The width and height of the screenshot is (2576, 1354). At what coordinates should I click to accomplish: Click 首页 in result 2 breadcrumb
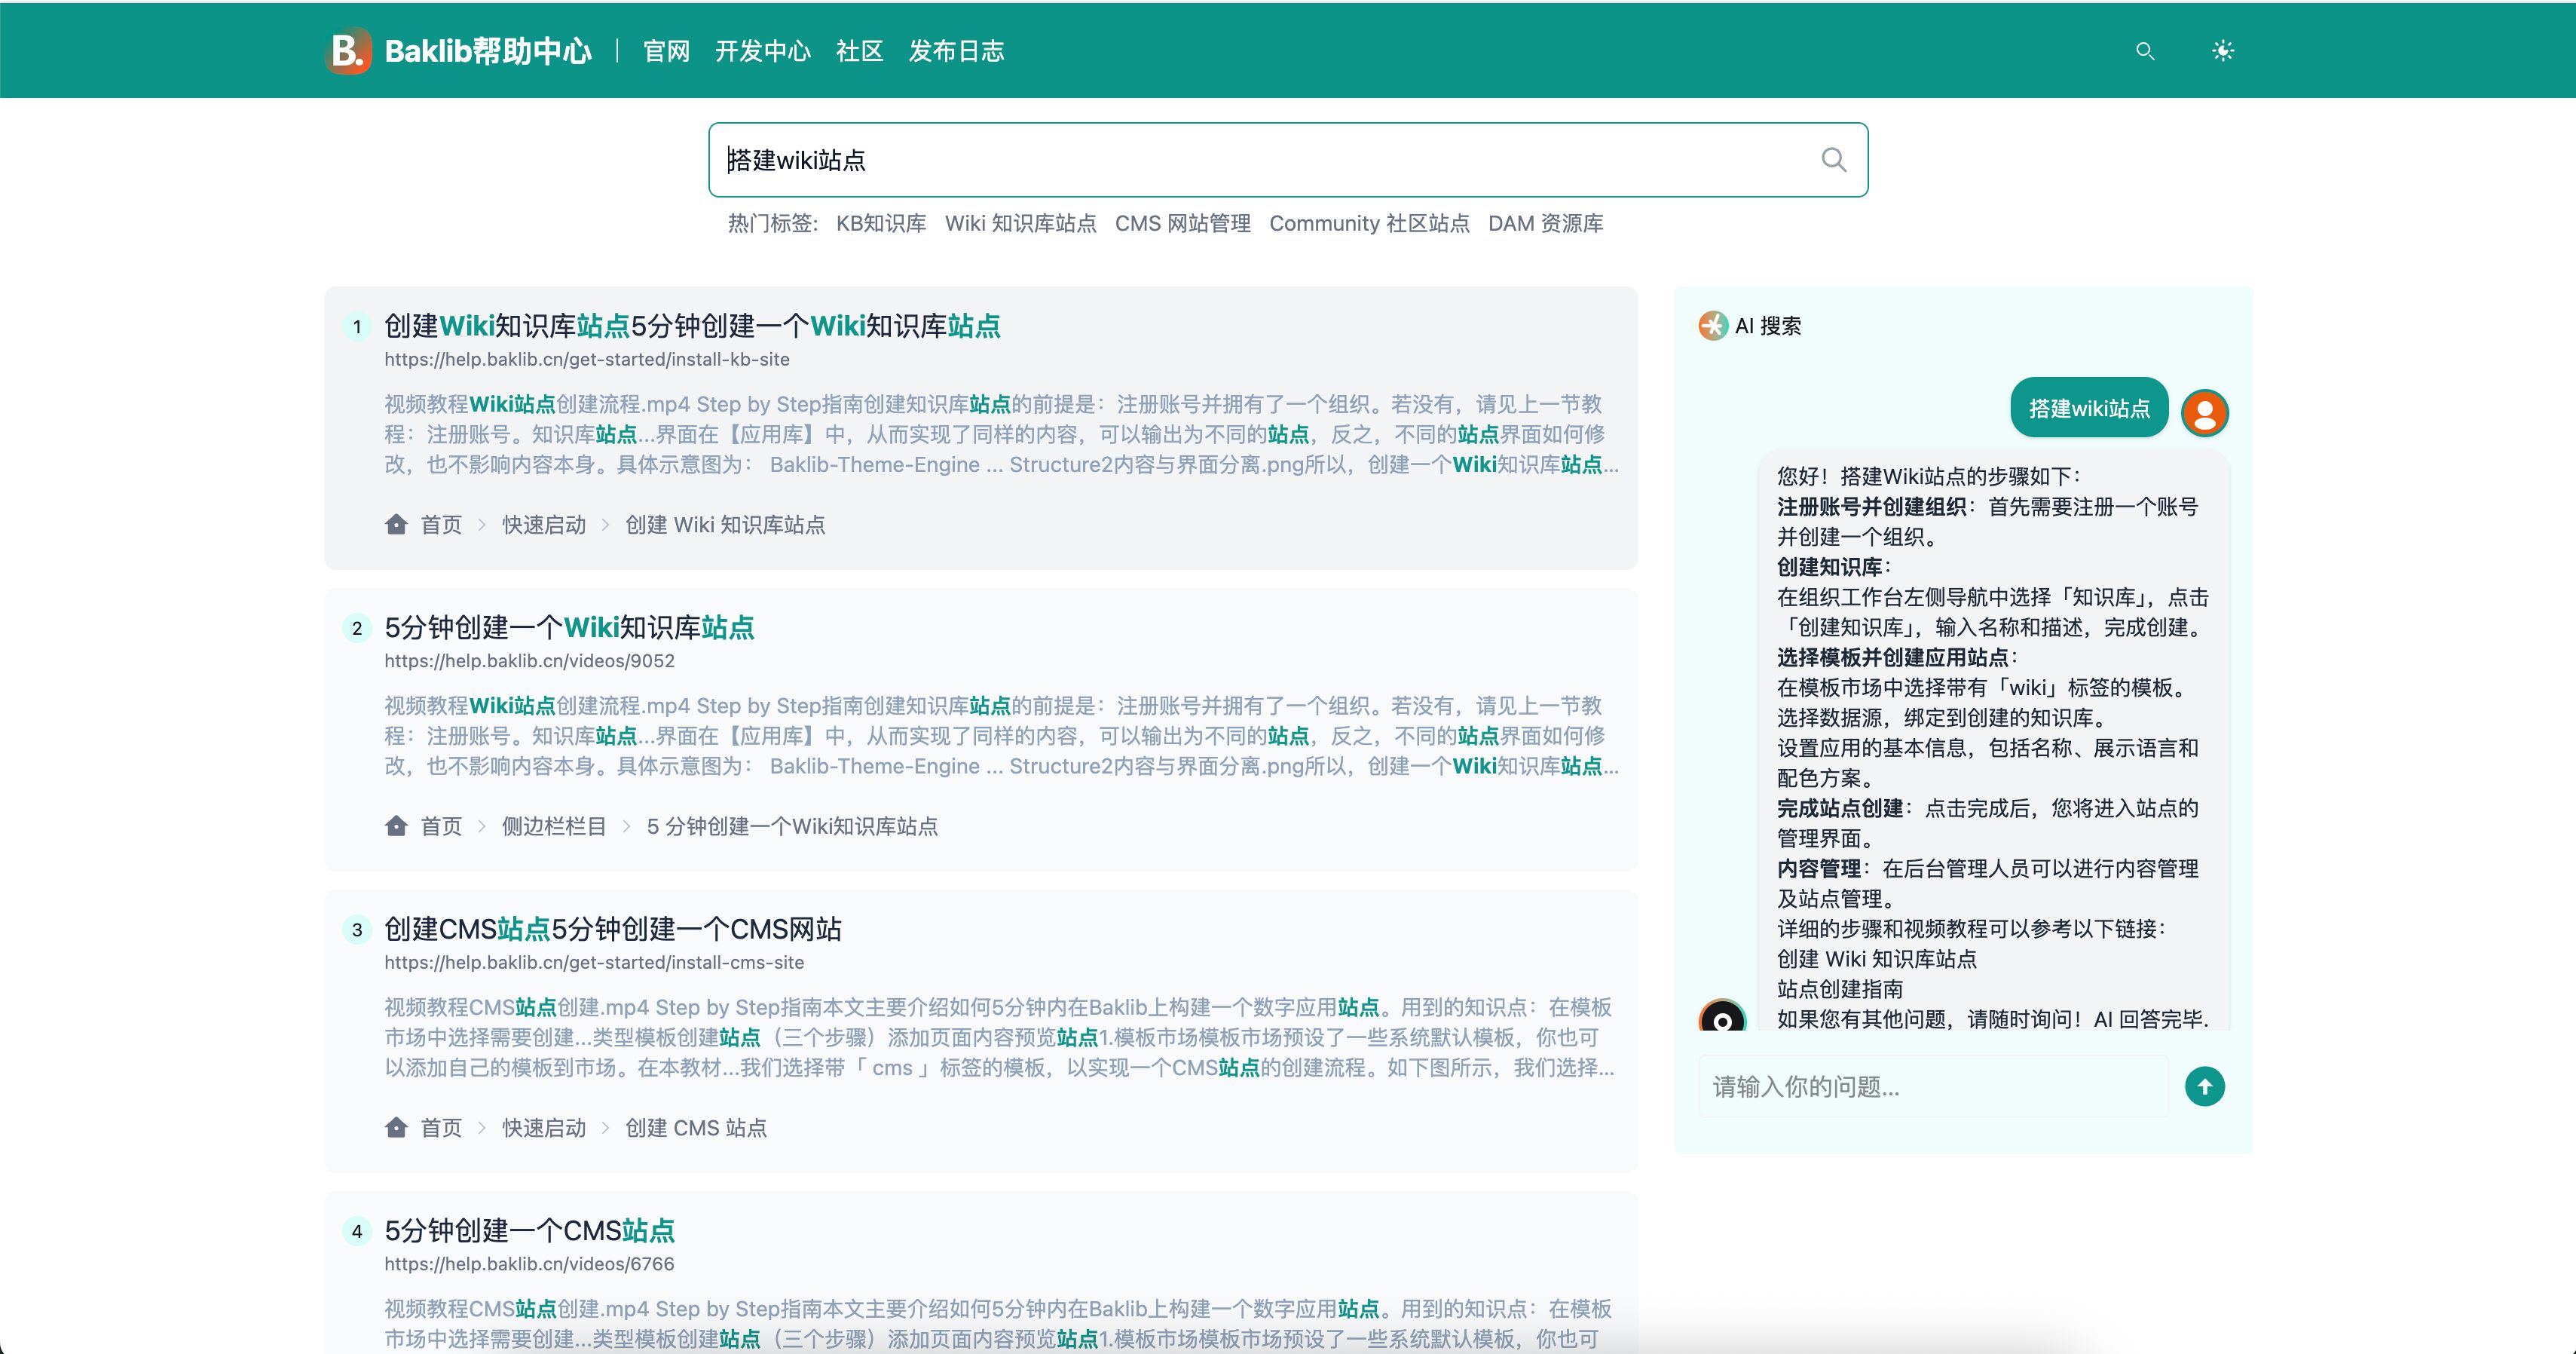pyautogui.click(x=441, y=826)
